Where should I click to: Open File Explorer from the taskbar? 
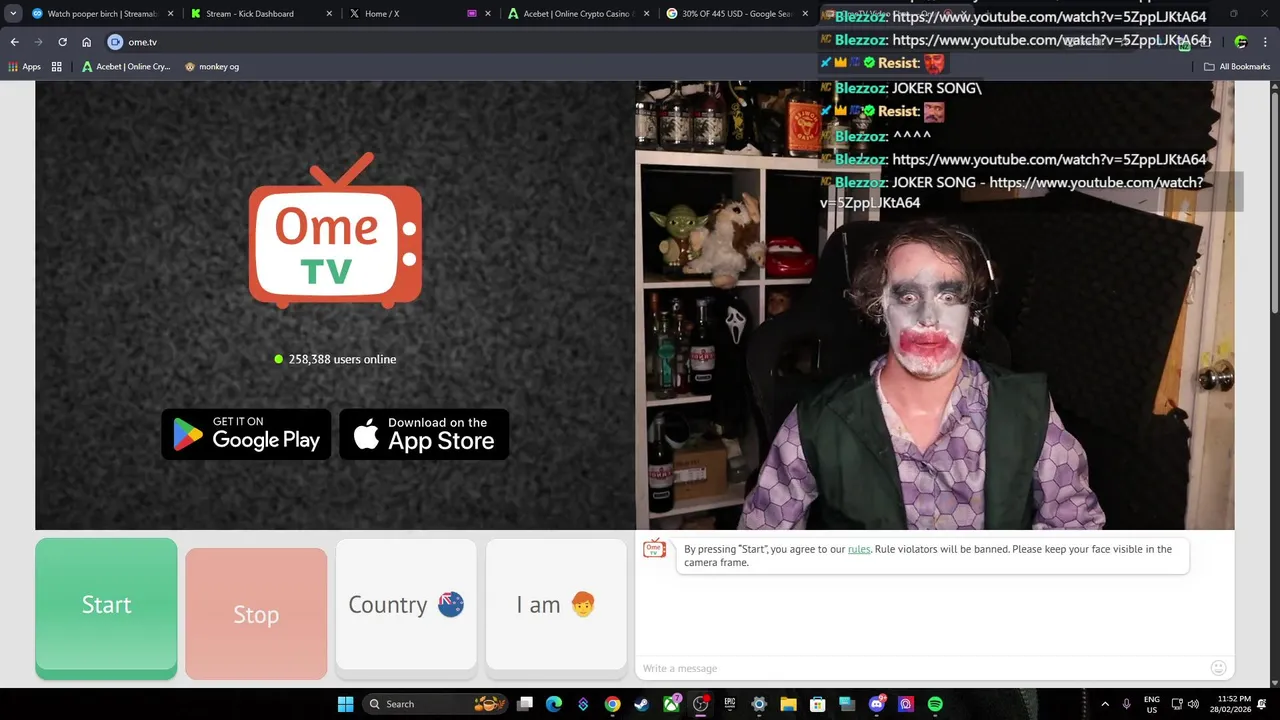[788, 704]
